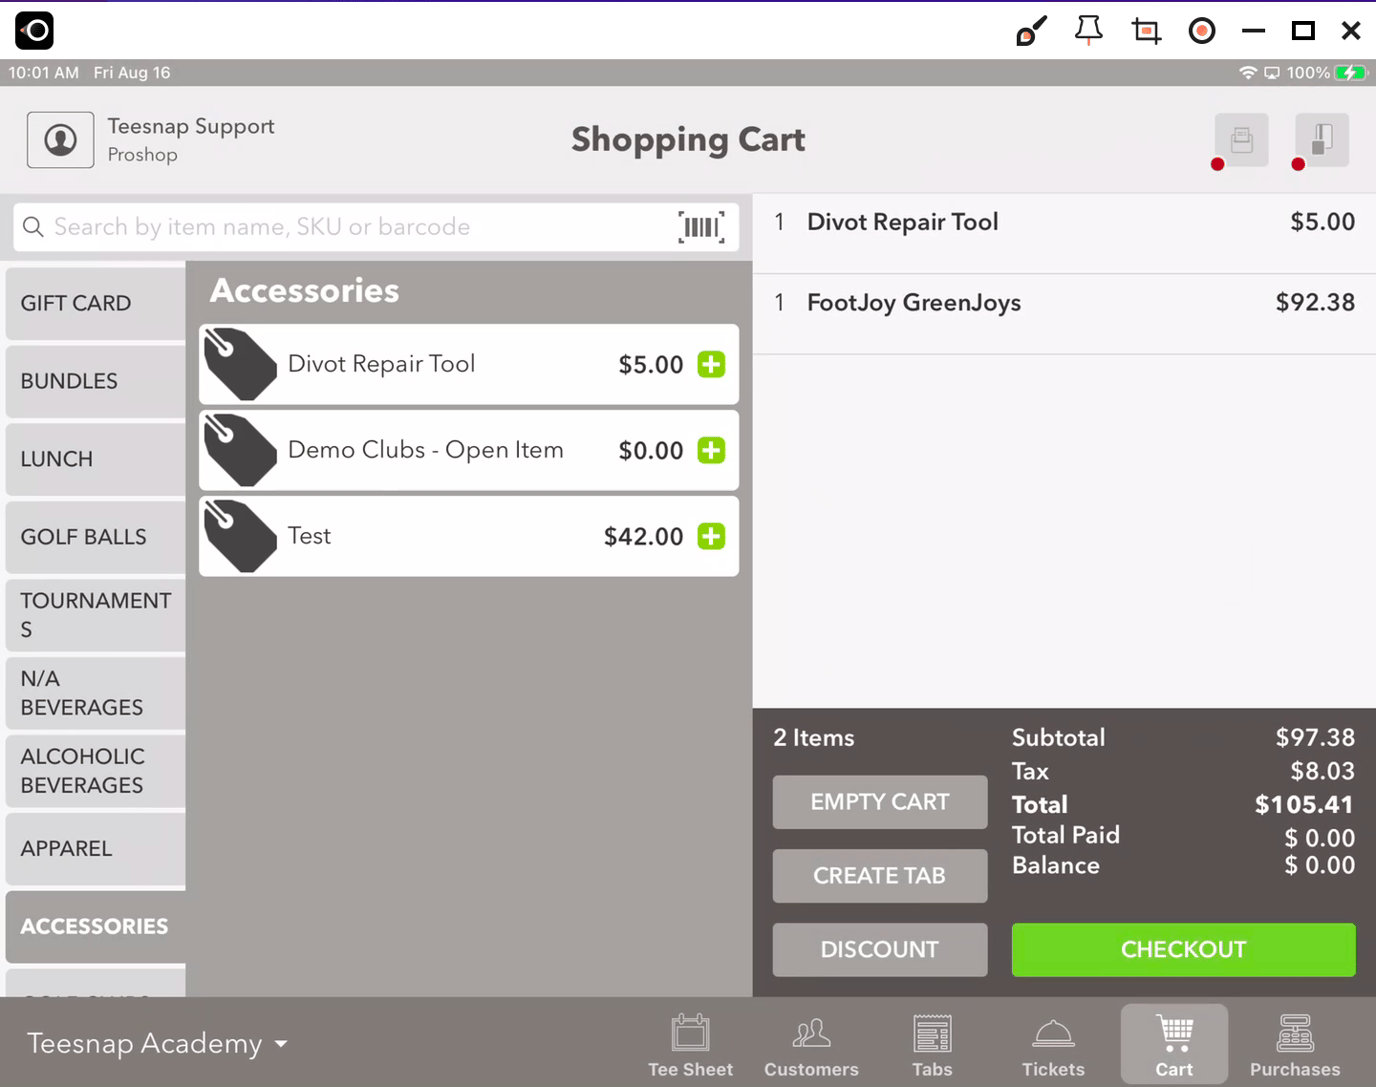Viewport: 1376px width, 1087px height.
Task: Open the Teesnap Support user profile icon
Action: [61, 140]
